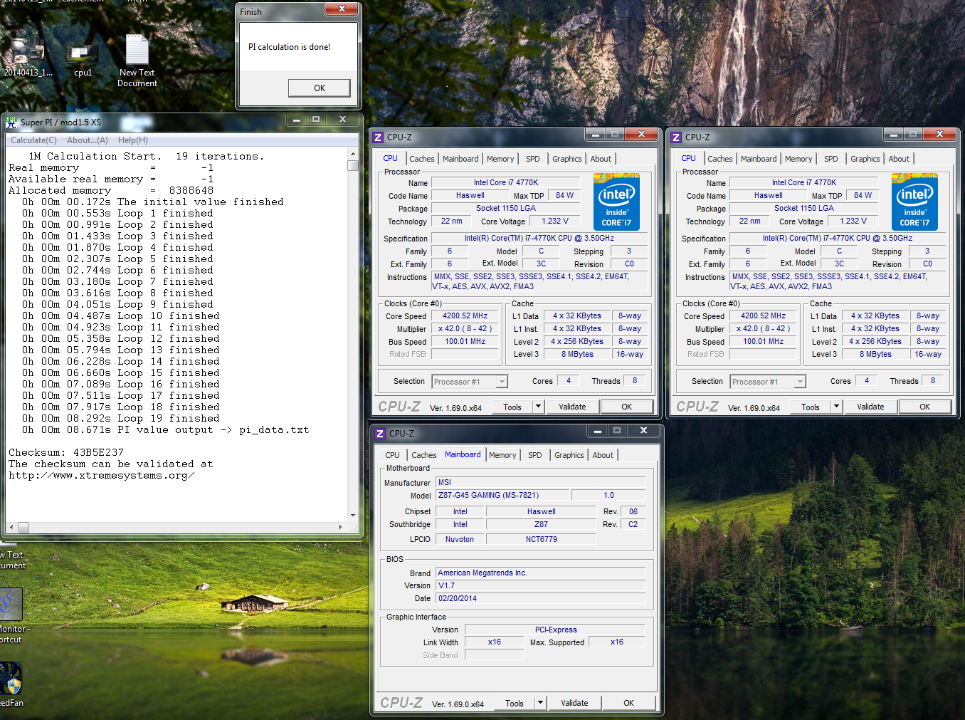Open Calculate menu in Super PI

33,140
